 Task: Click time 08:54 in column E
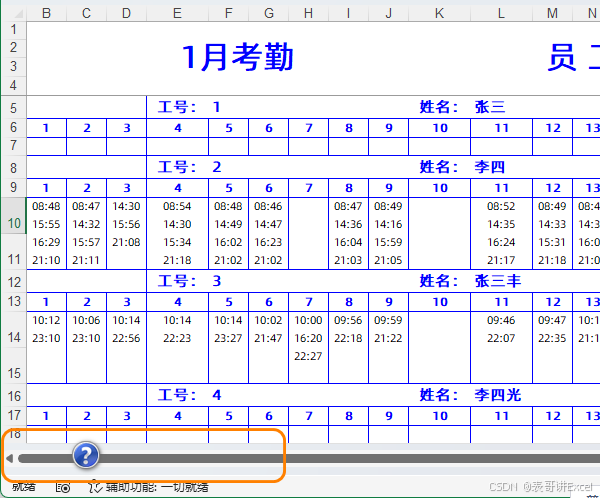pos(177,206)
